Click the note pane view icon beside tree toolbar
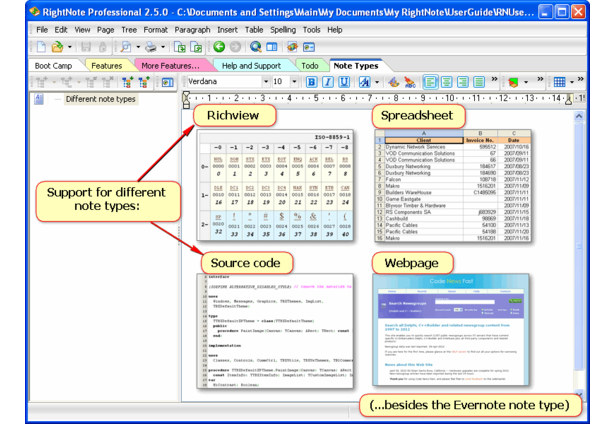This screenshot has width=615, height=424. [167, 82]
